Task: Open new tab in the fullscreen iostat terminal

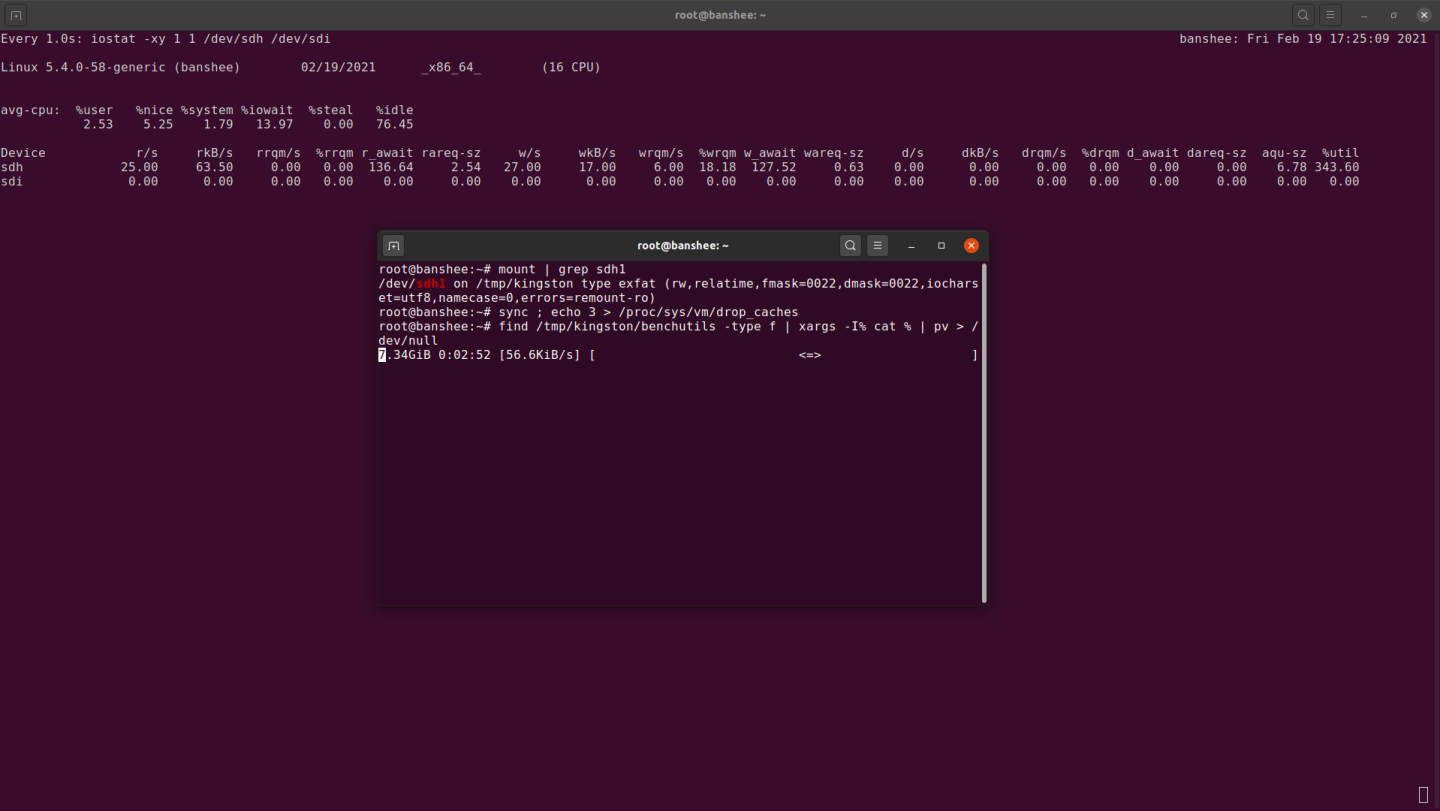Action: [x=15, y=15]
